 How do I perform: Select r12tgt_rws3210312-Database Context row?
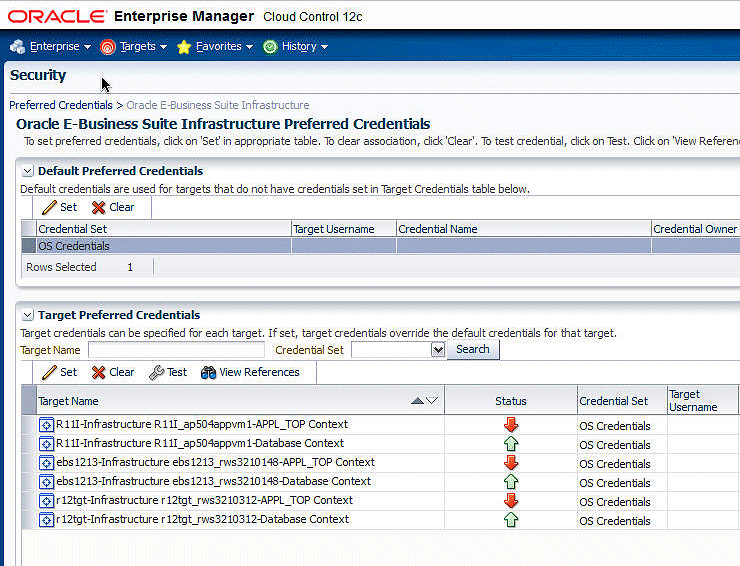380,520
